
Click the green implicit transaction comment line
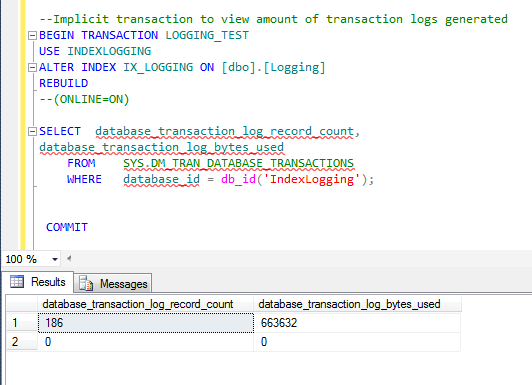pos(273,19)
